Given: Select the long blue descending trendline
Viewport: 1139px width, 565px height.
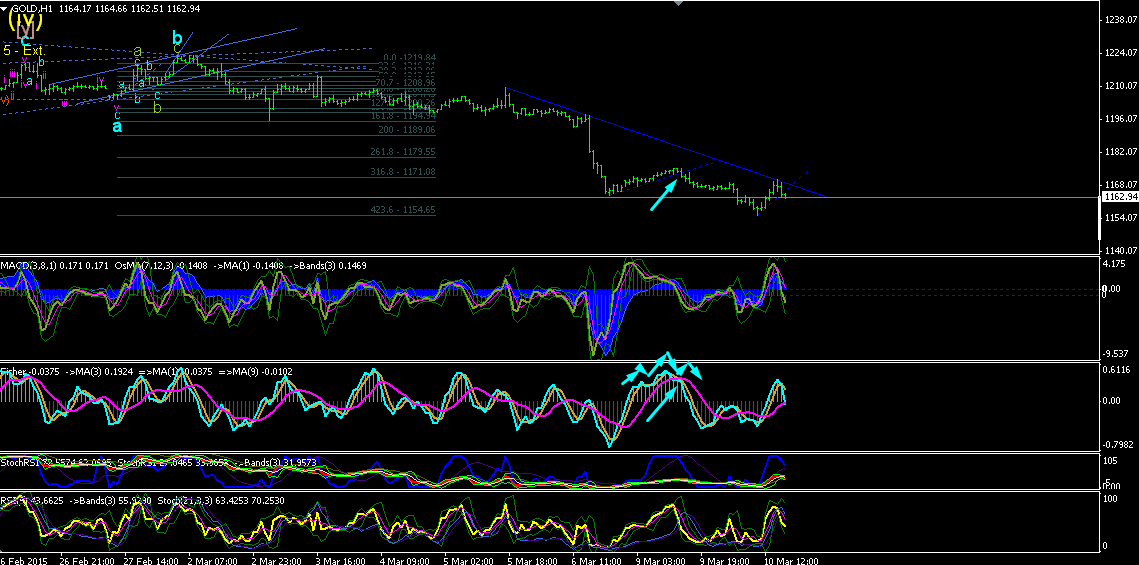Looking at the screenshot, I should 665,142.
